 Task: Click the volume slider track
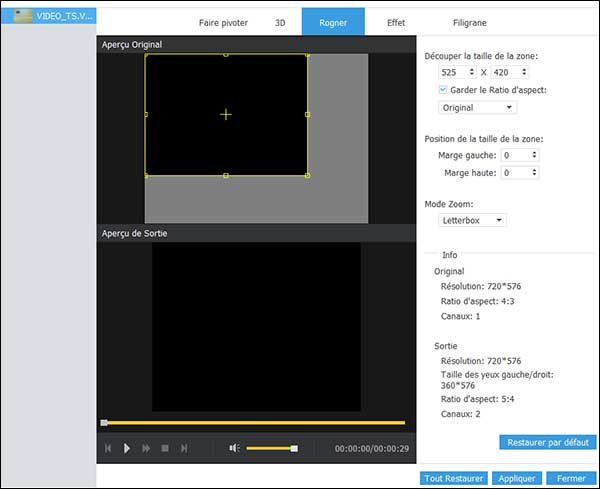[270, 448]
